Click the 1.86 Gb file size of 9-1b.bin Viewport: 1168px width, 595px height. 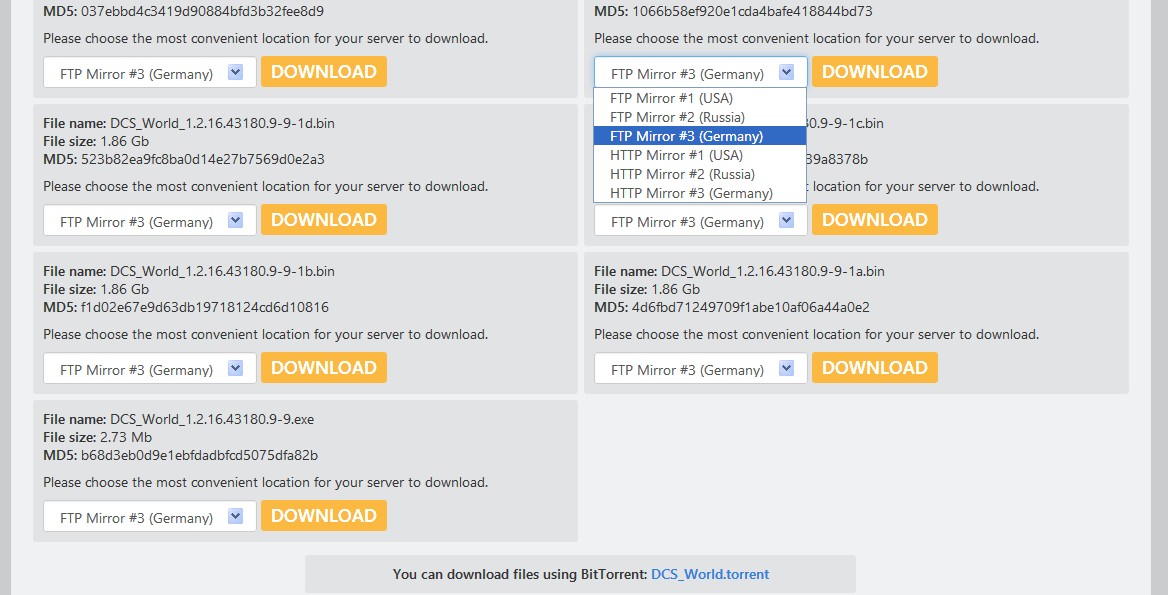click(x=124, y=290)
